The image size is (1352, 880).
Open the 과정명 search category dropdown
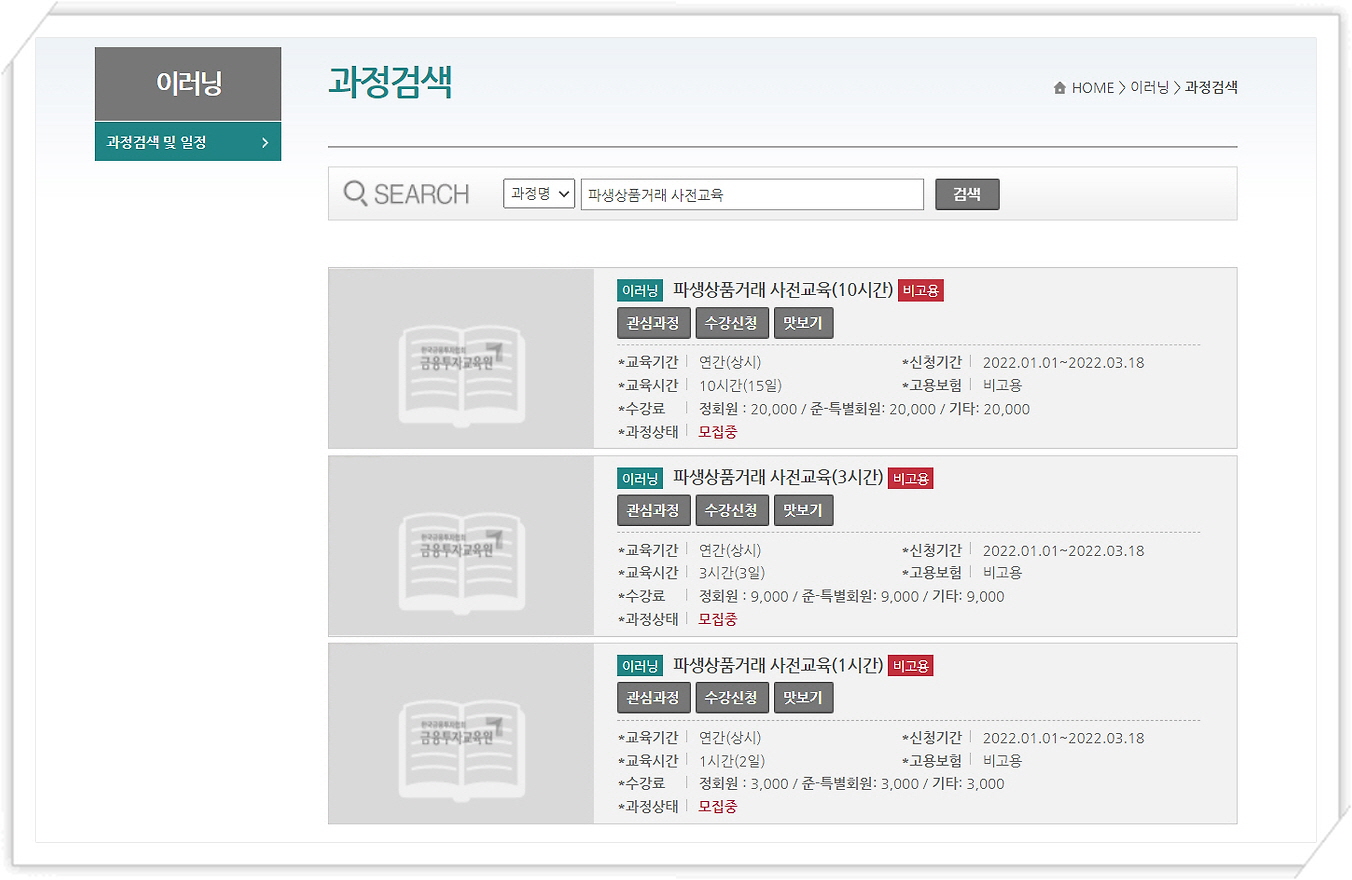539,194
